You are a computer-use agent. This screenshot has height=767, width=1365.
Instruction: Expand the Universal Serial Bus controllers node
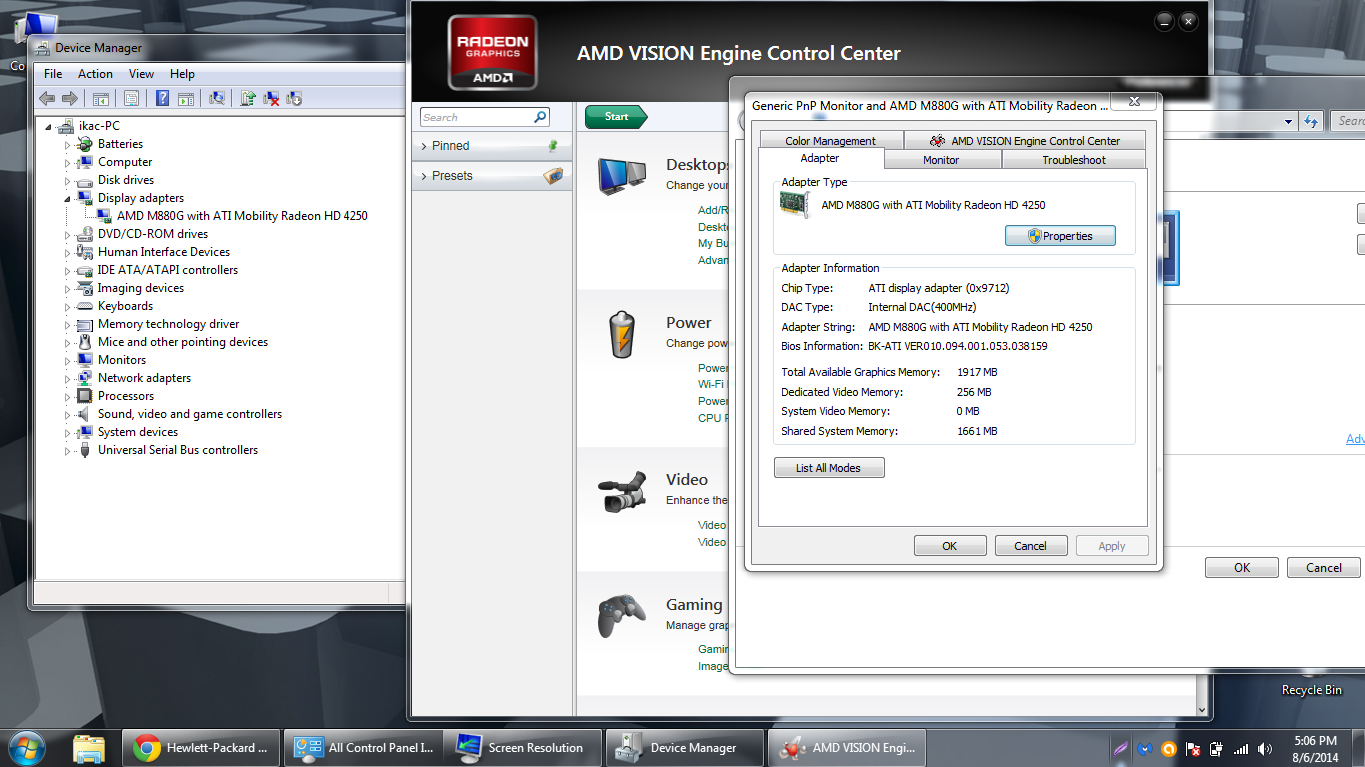pyautogui.click(x=68, y=451)
